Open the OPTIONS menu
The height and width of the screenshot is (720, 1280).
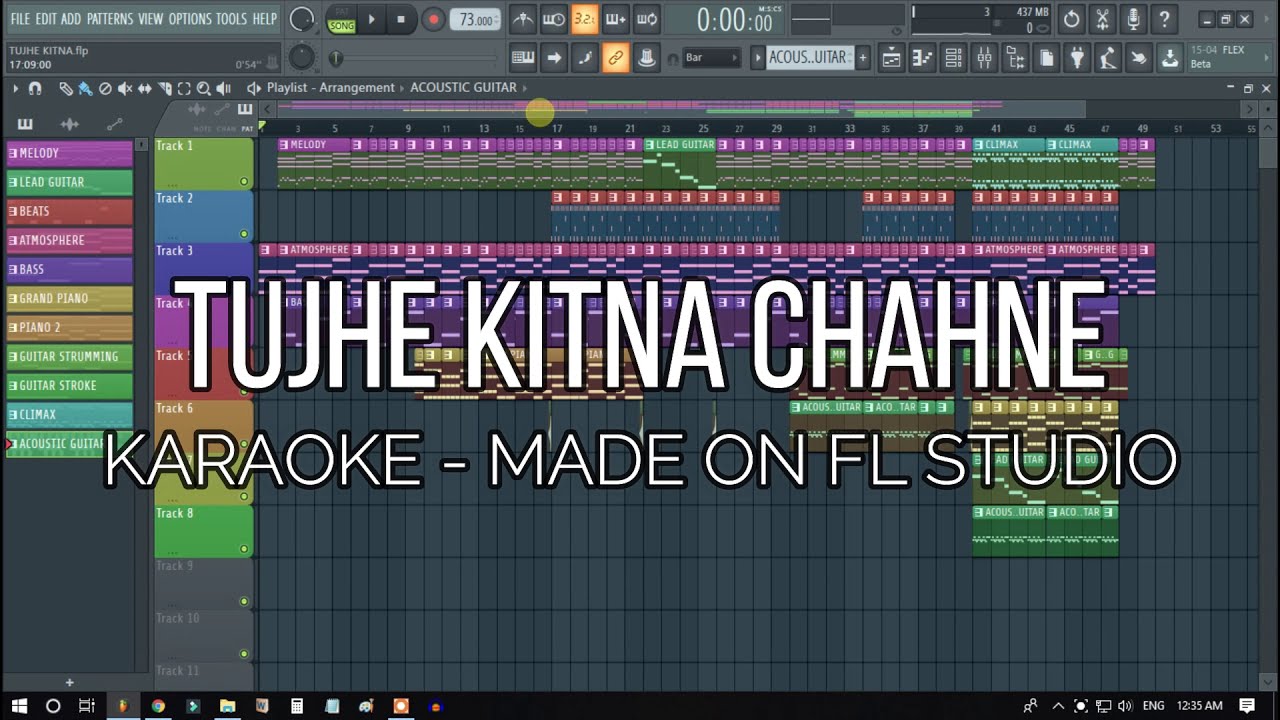(x=190, y=19)
